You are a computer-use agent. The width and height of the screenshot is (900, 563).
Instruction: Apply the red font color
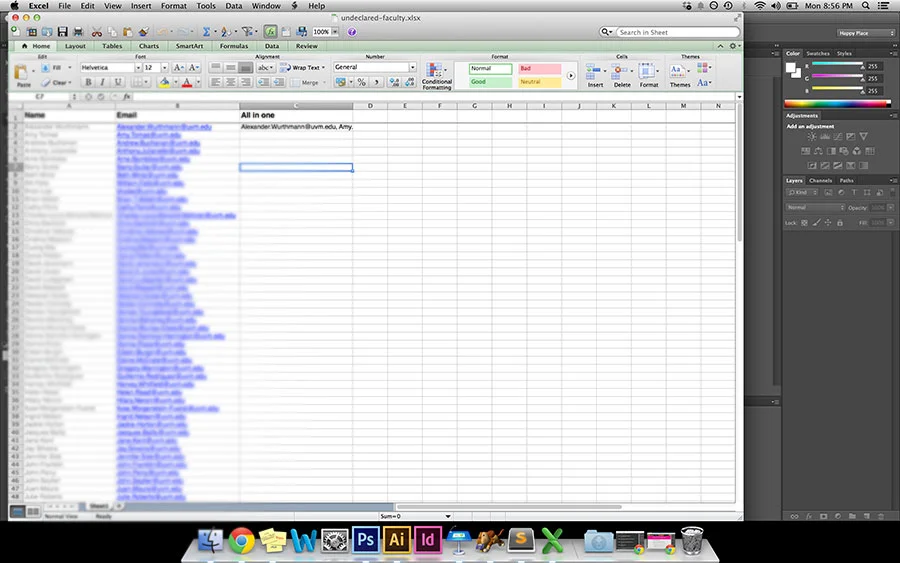(187, 82)
